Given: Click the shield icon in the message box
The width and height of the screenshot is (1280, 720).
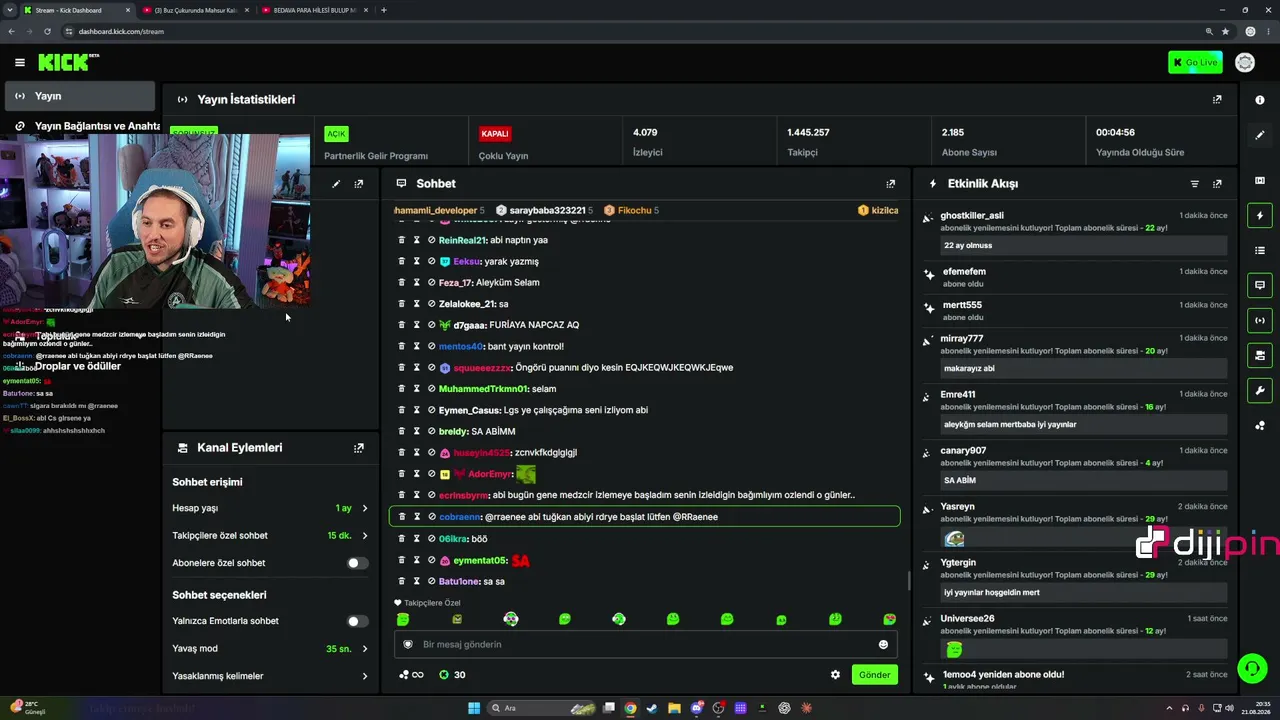Looking at the screenshot, I should point(408,645).
